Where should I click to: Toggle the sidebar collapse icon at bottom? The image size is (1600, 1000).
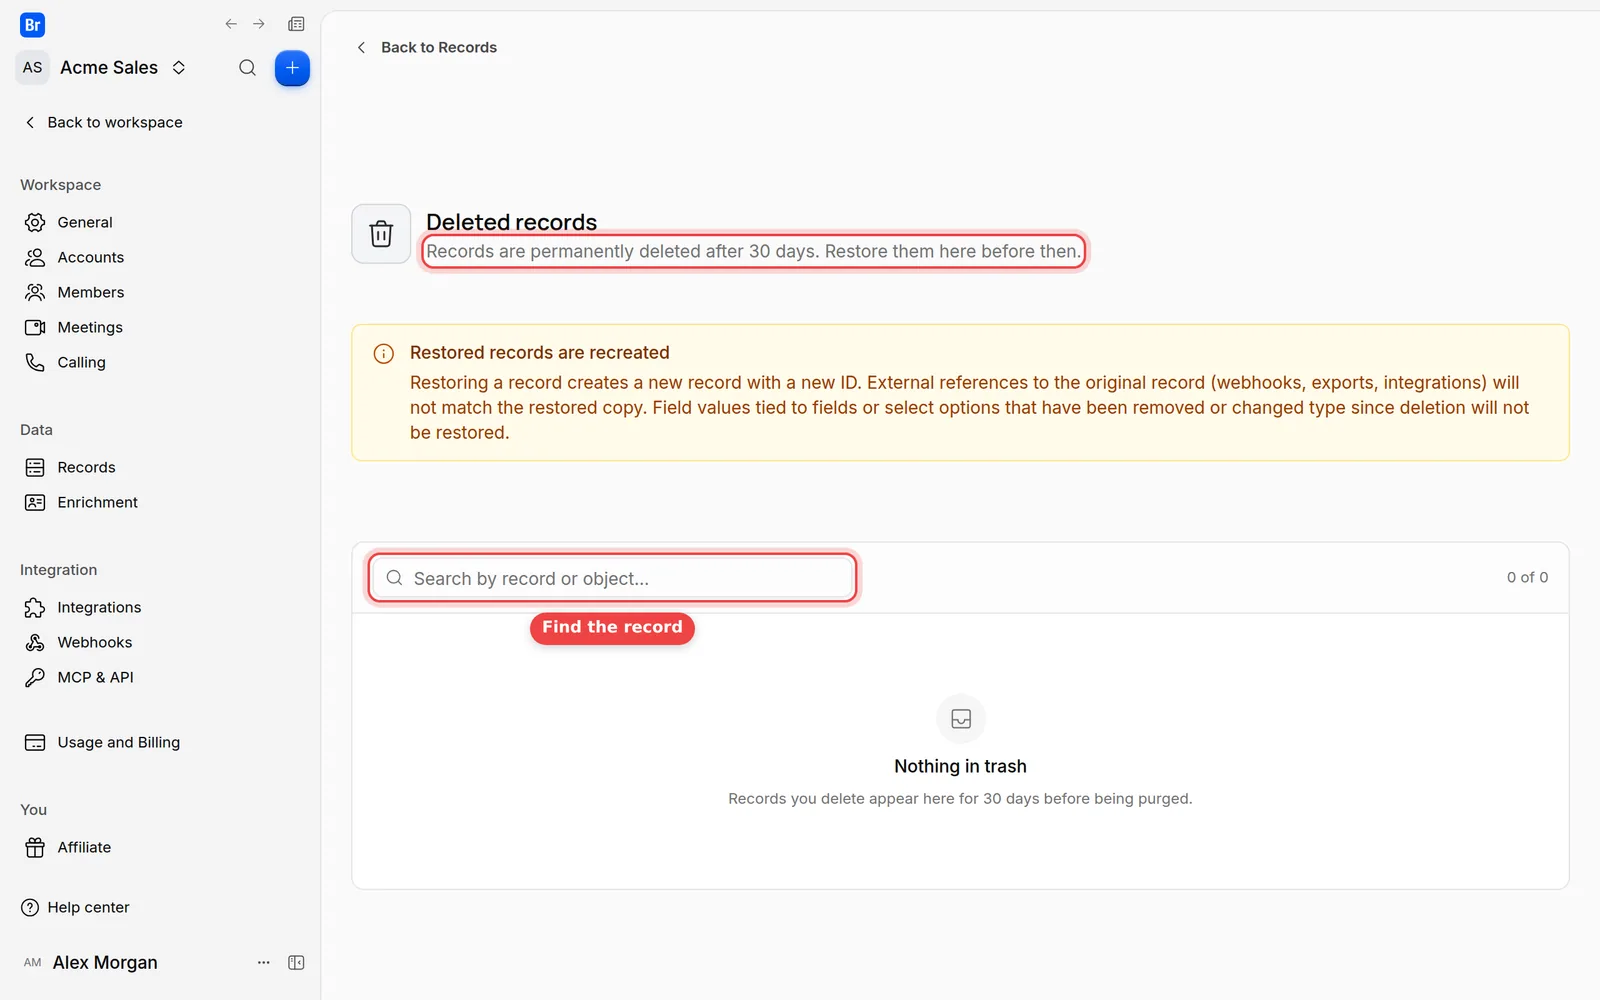[296, 962]
